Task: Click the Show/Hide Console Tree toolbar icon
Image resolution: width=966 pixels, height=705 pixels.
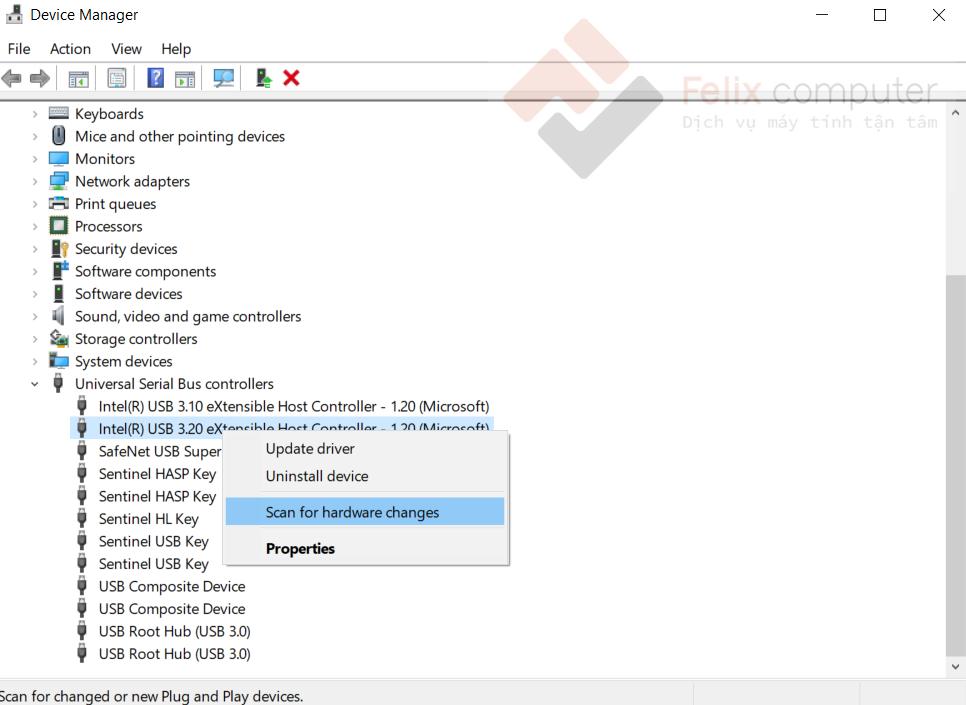Action: pos(78,78)
